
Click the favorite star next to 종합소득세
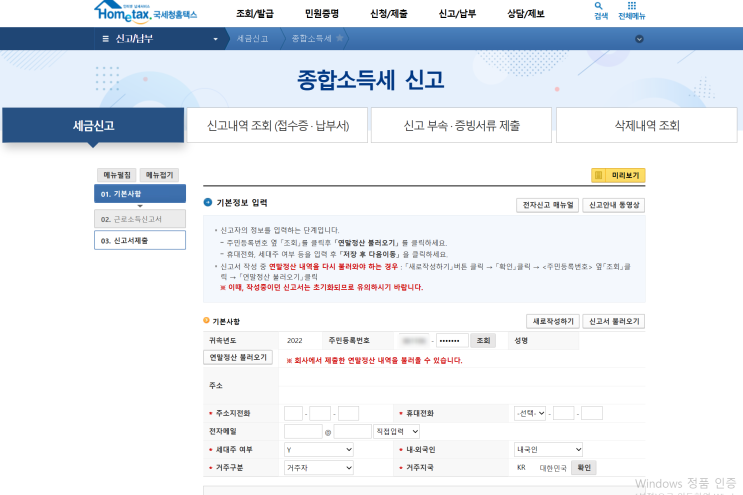340,38
